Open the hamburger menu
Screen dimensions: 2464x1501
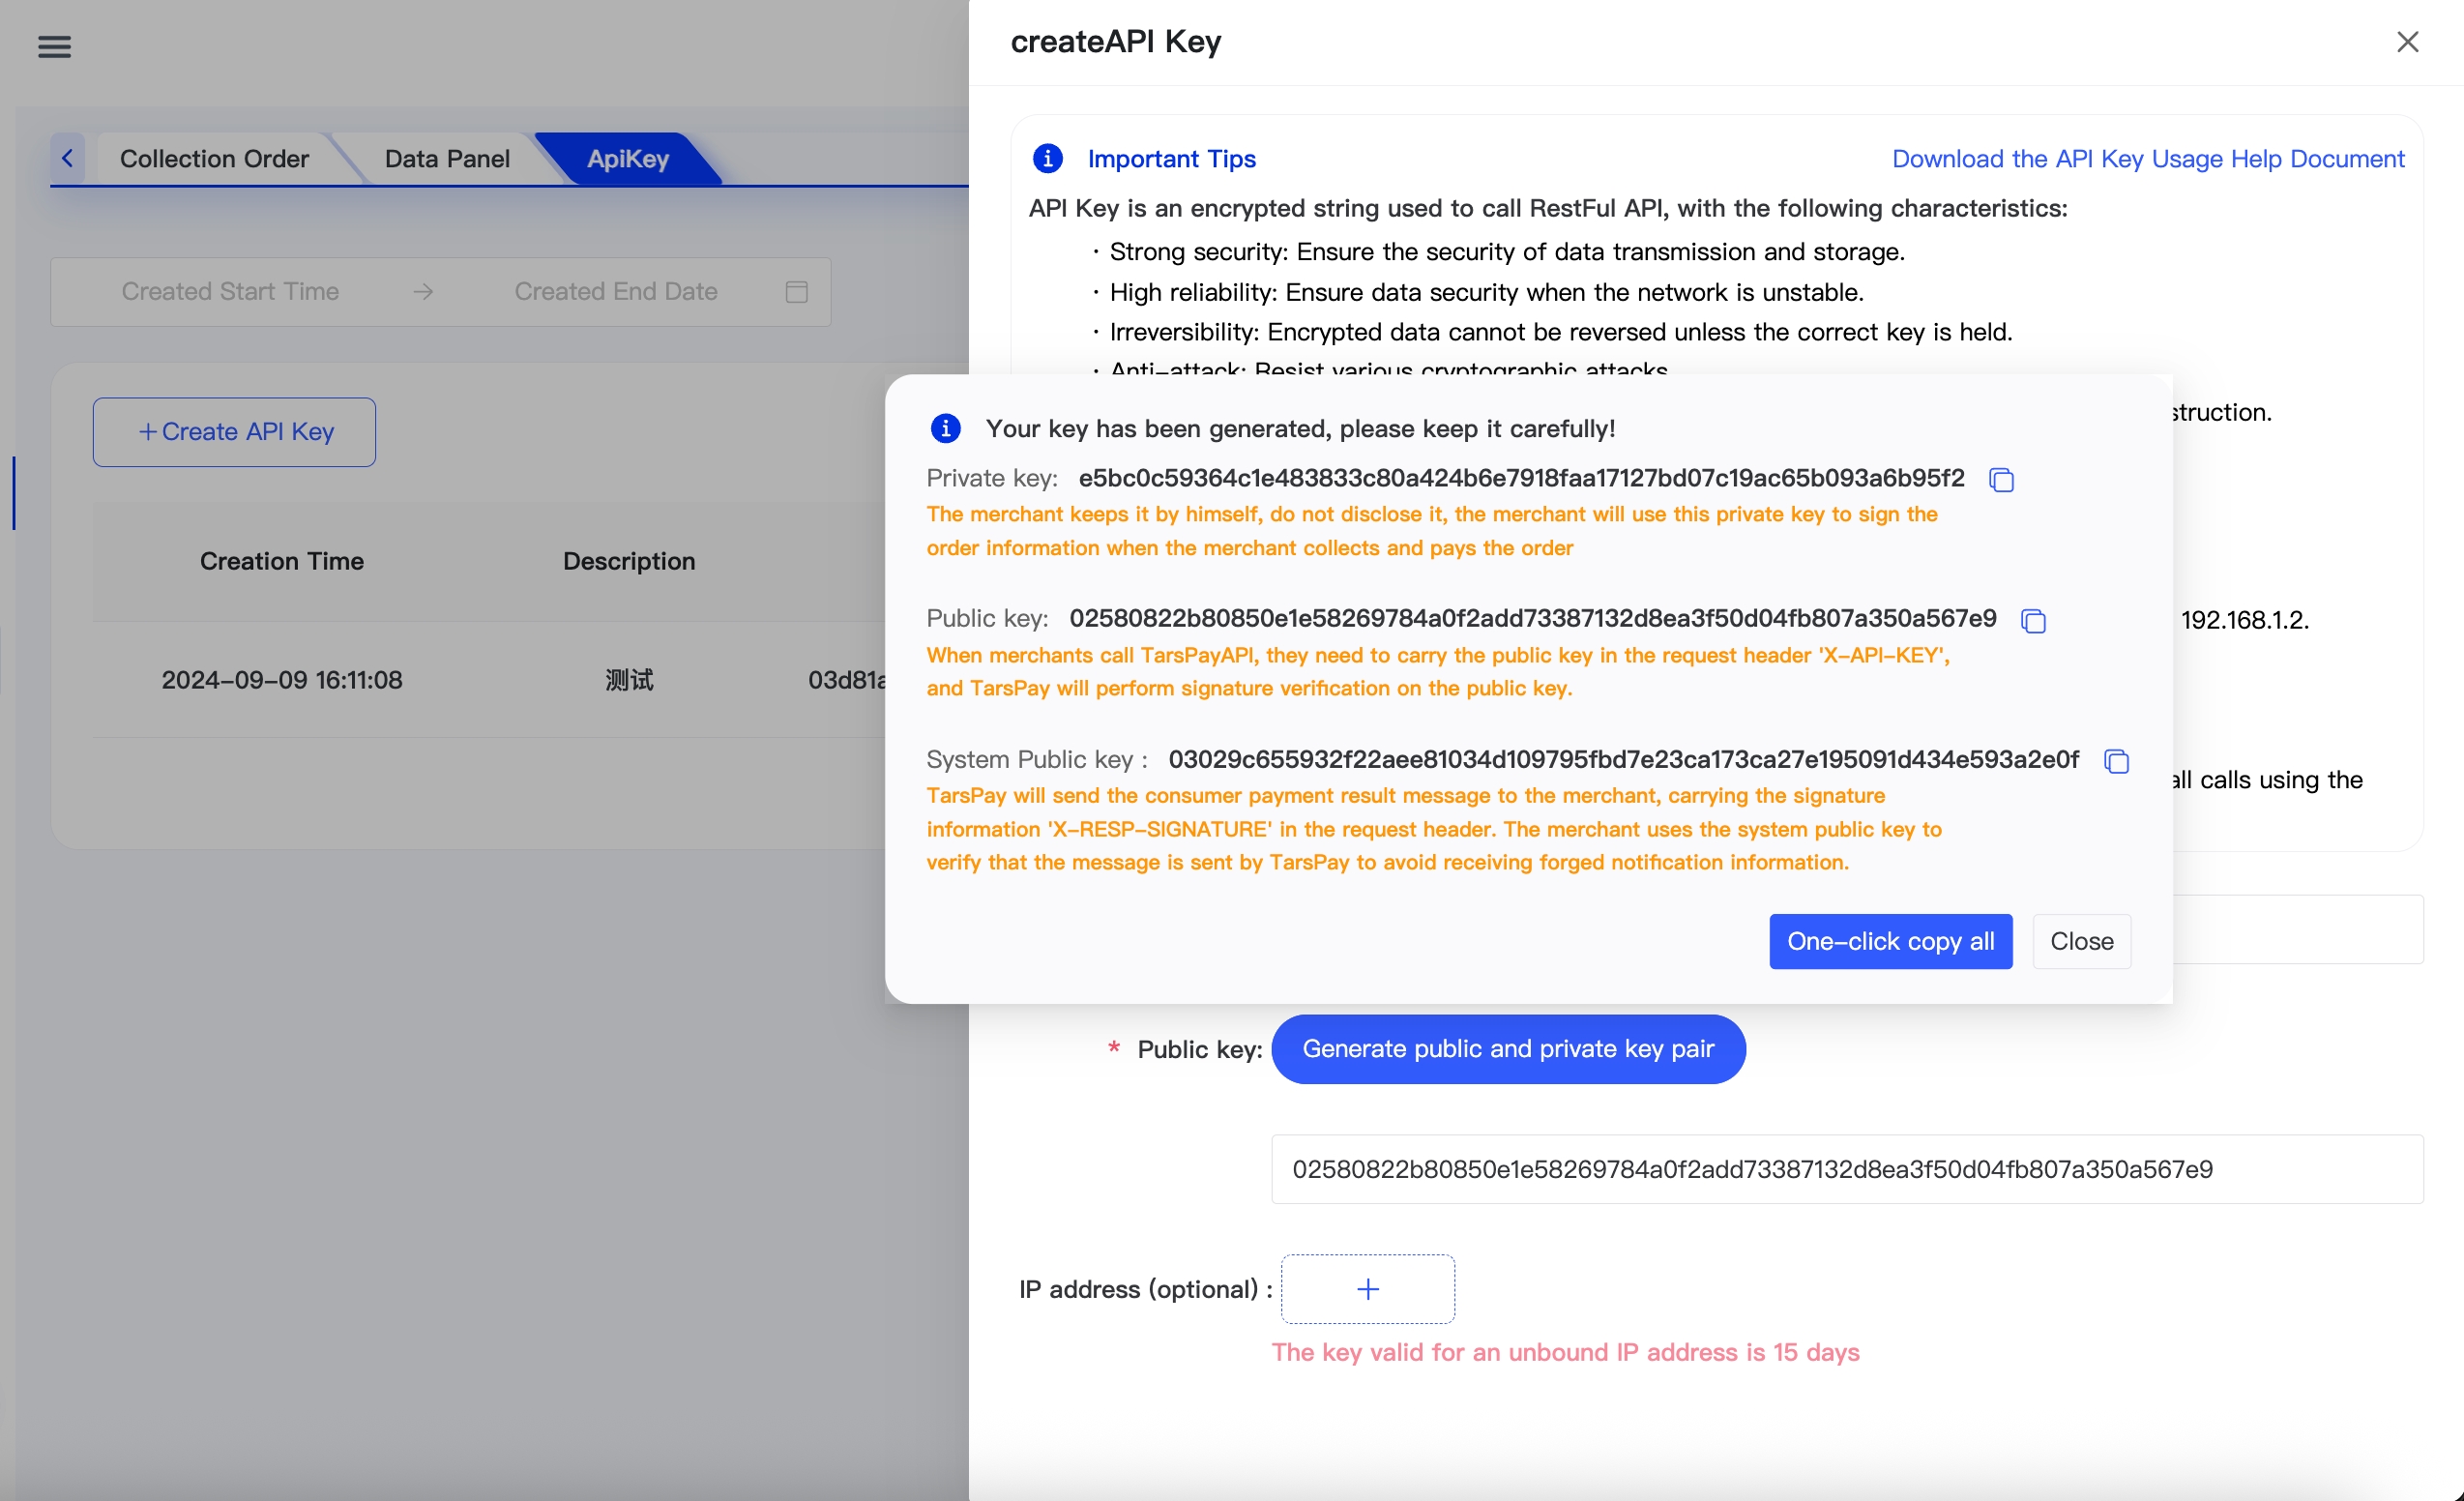pyautogui.click(x=54, y=46)
